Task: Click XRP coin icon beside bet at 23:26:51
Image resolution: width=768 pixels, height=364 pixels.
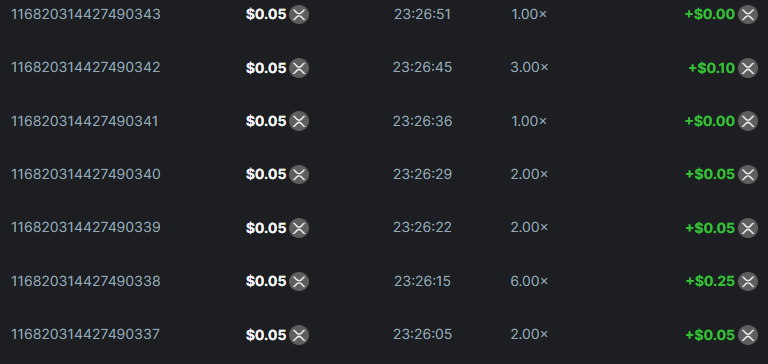Action: (299, 15)
